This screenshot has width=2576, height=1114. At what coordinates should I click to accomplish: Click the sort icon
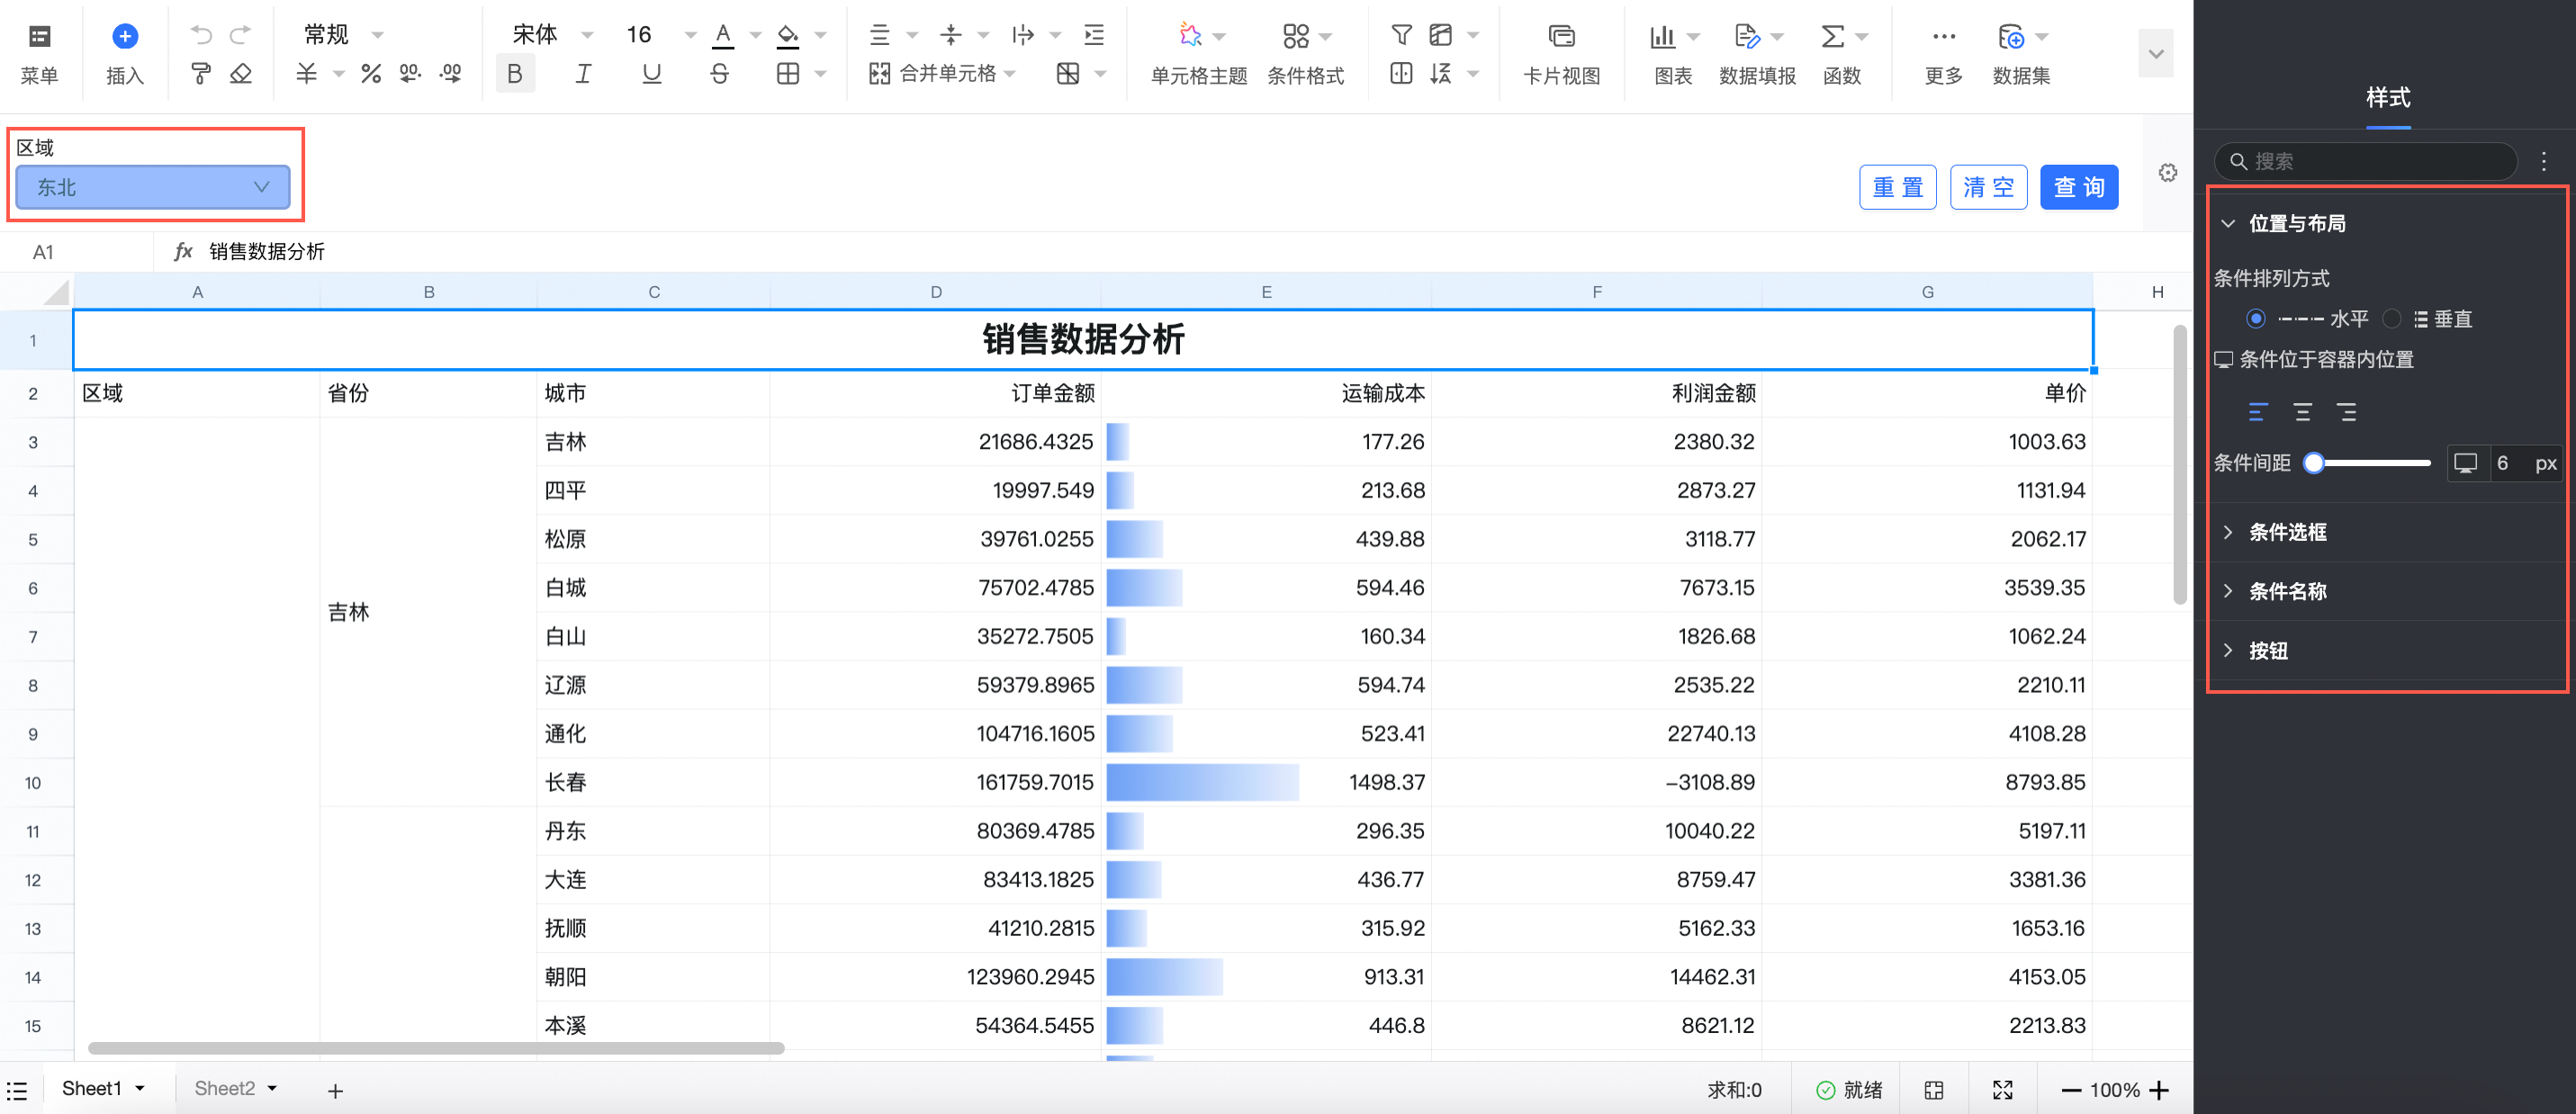click(1441, 74)
